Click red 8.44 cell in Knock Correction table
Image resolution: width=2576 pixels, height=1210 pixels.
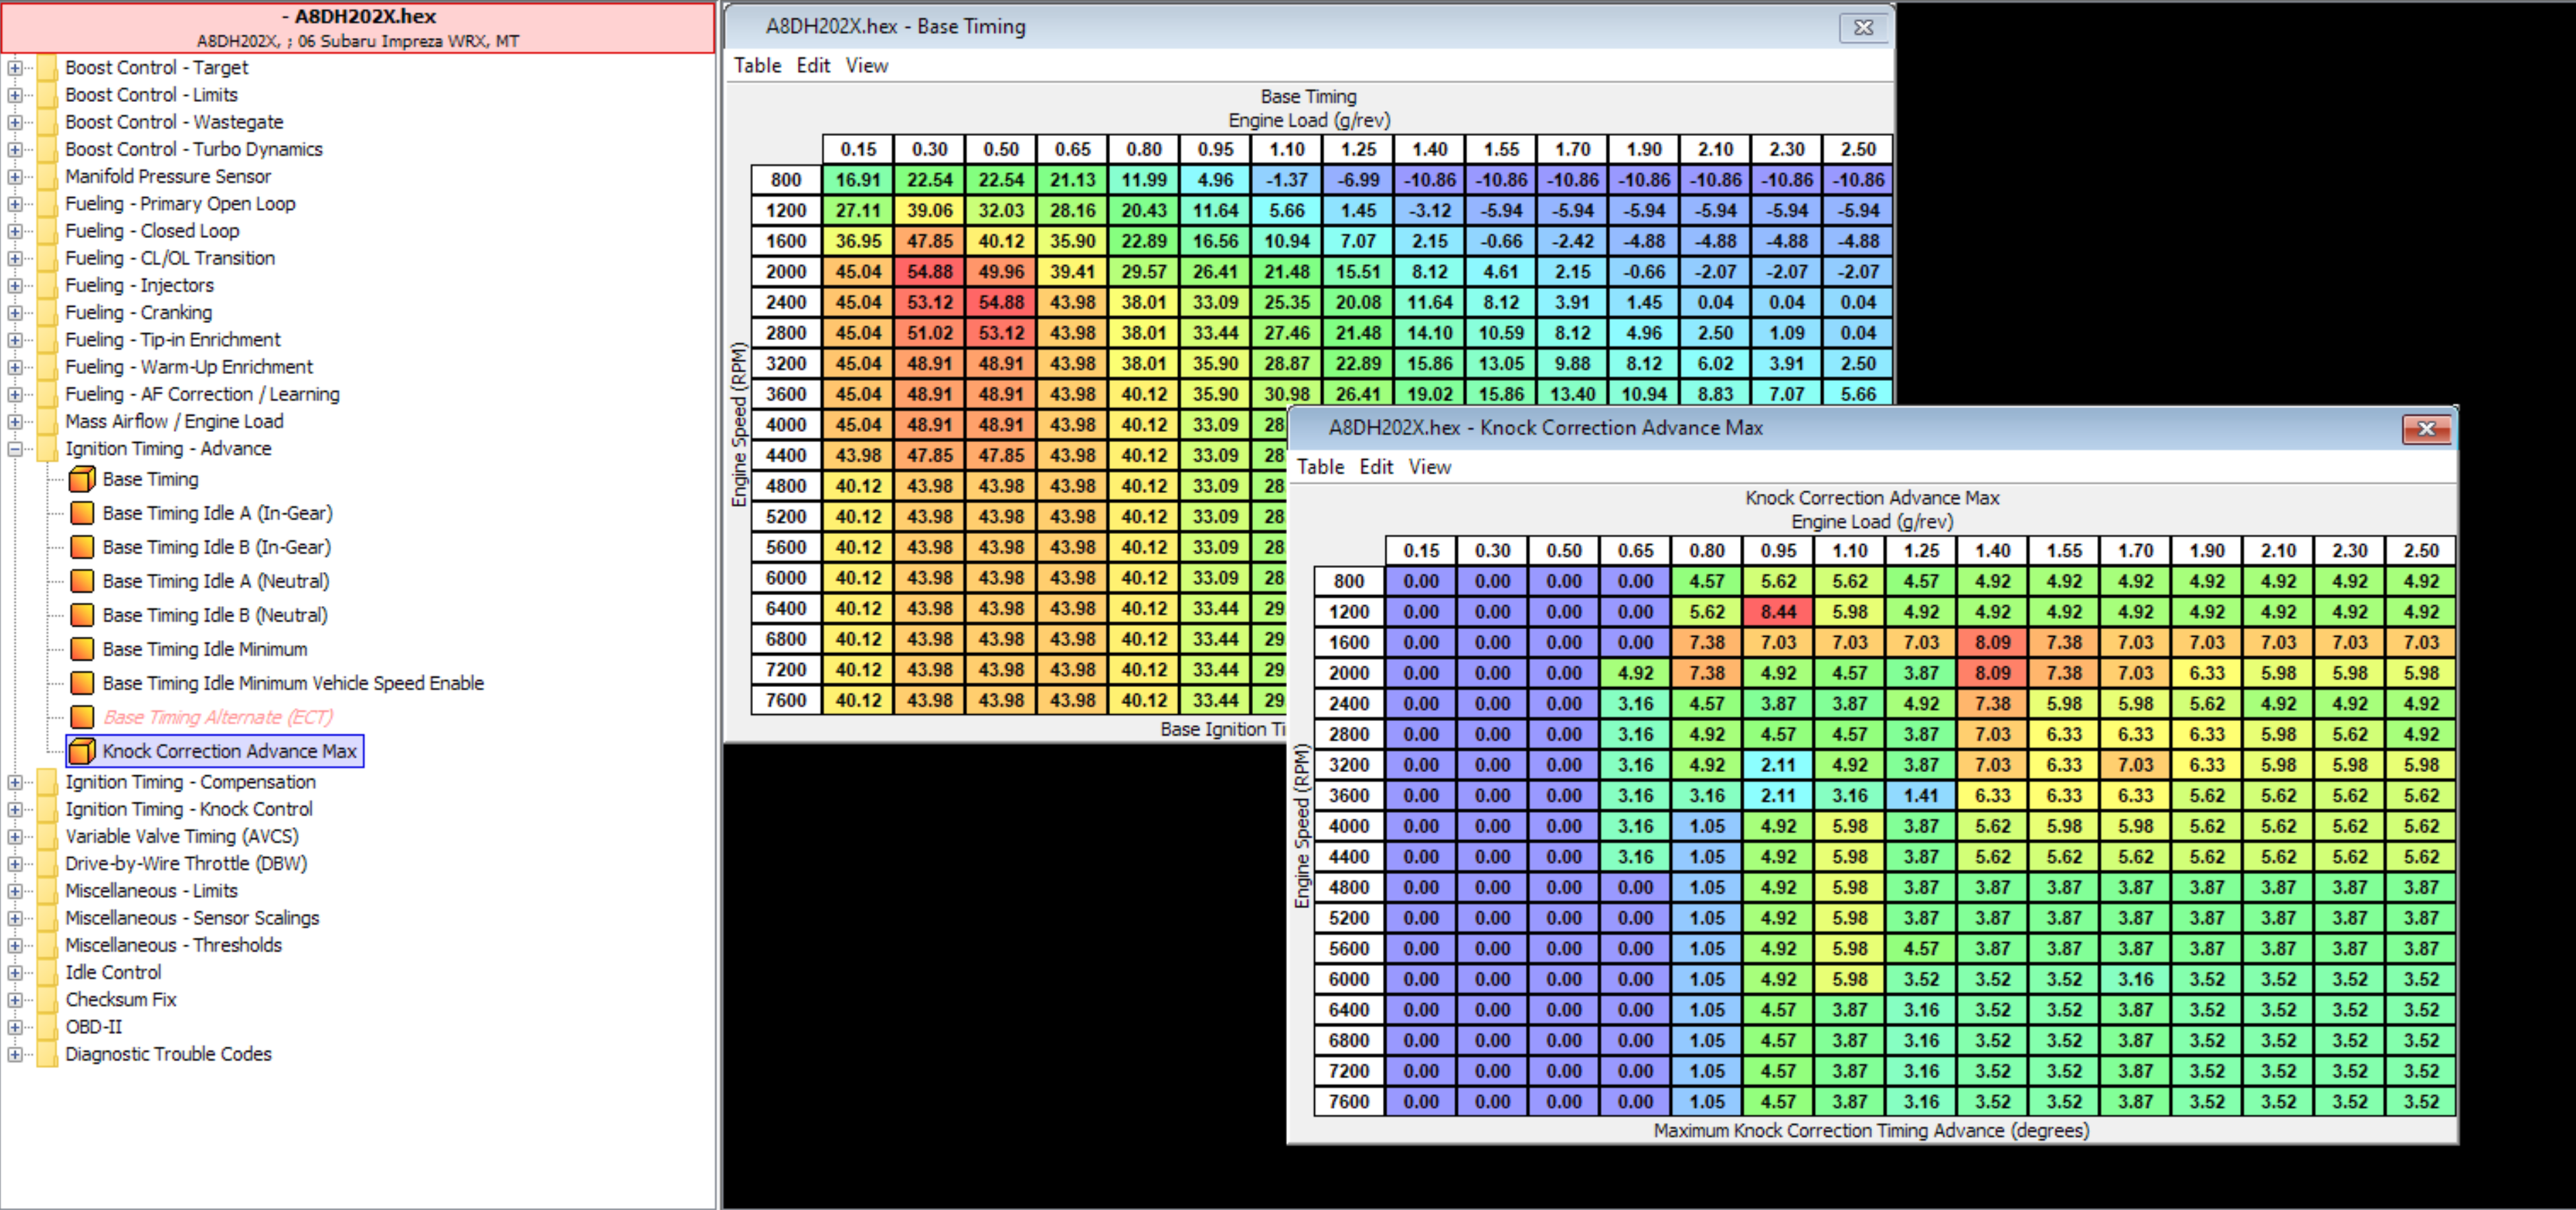pos(1778,612)
